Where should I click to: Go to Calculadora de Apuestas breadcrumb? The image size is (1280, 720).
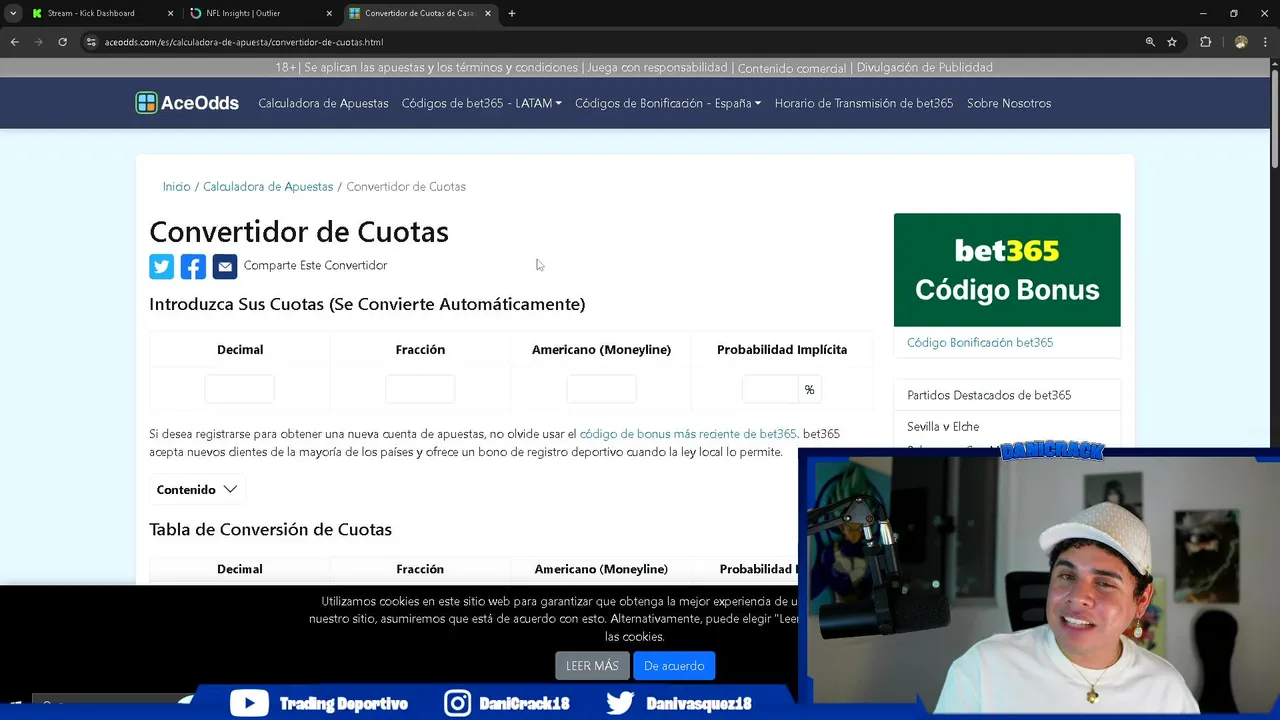(268, 186)
